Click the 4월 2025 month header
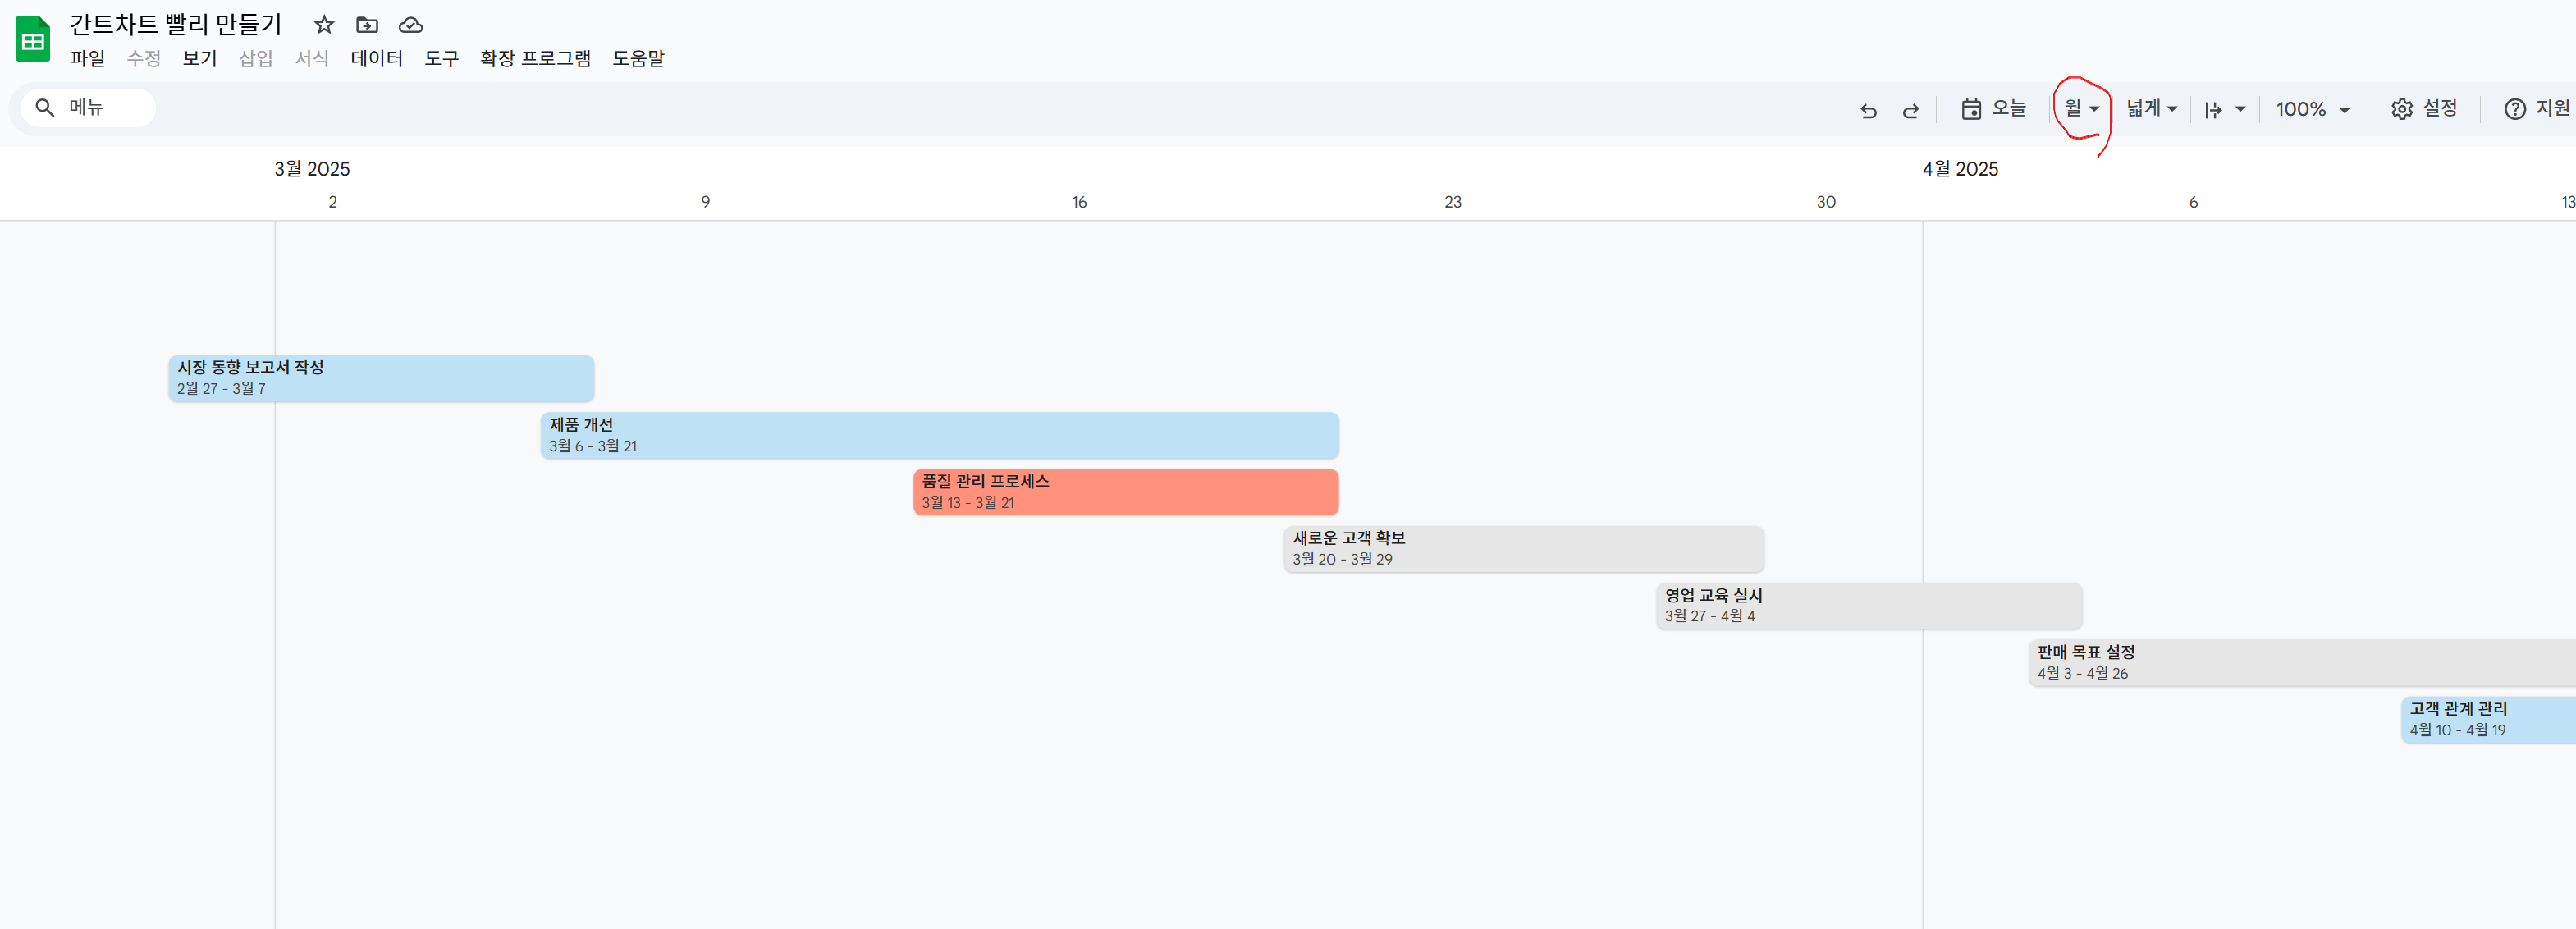The image size is (2576, 929). click(x=1960, y=169)
